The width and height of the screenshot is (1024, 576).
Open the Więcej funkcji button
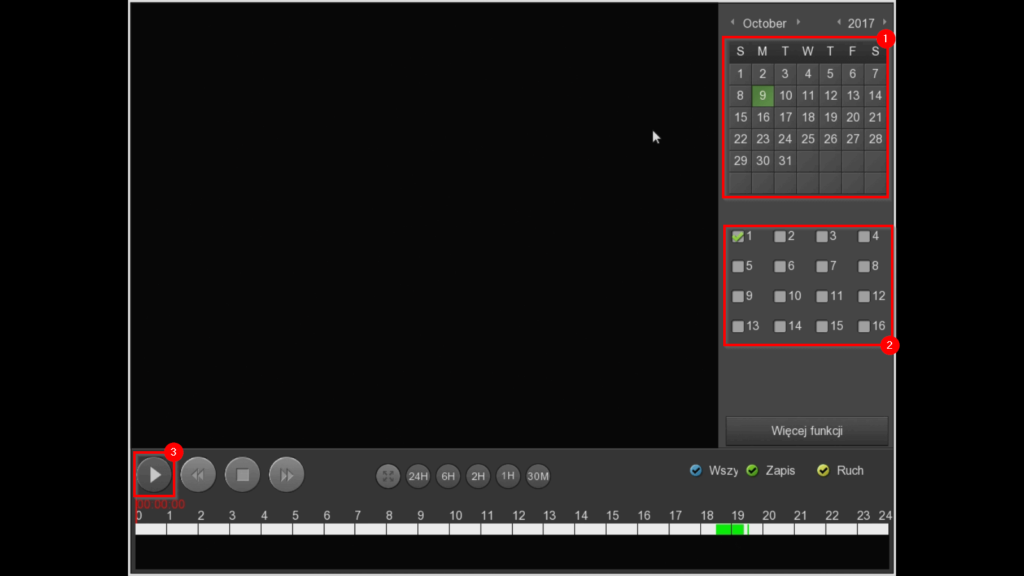(x=806, y=431)
